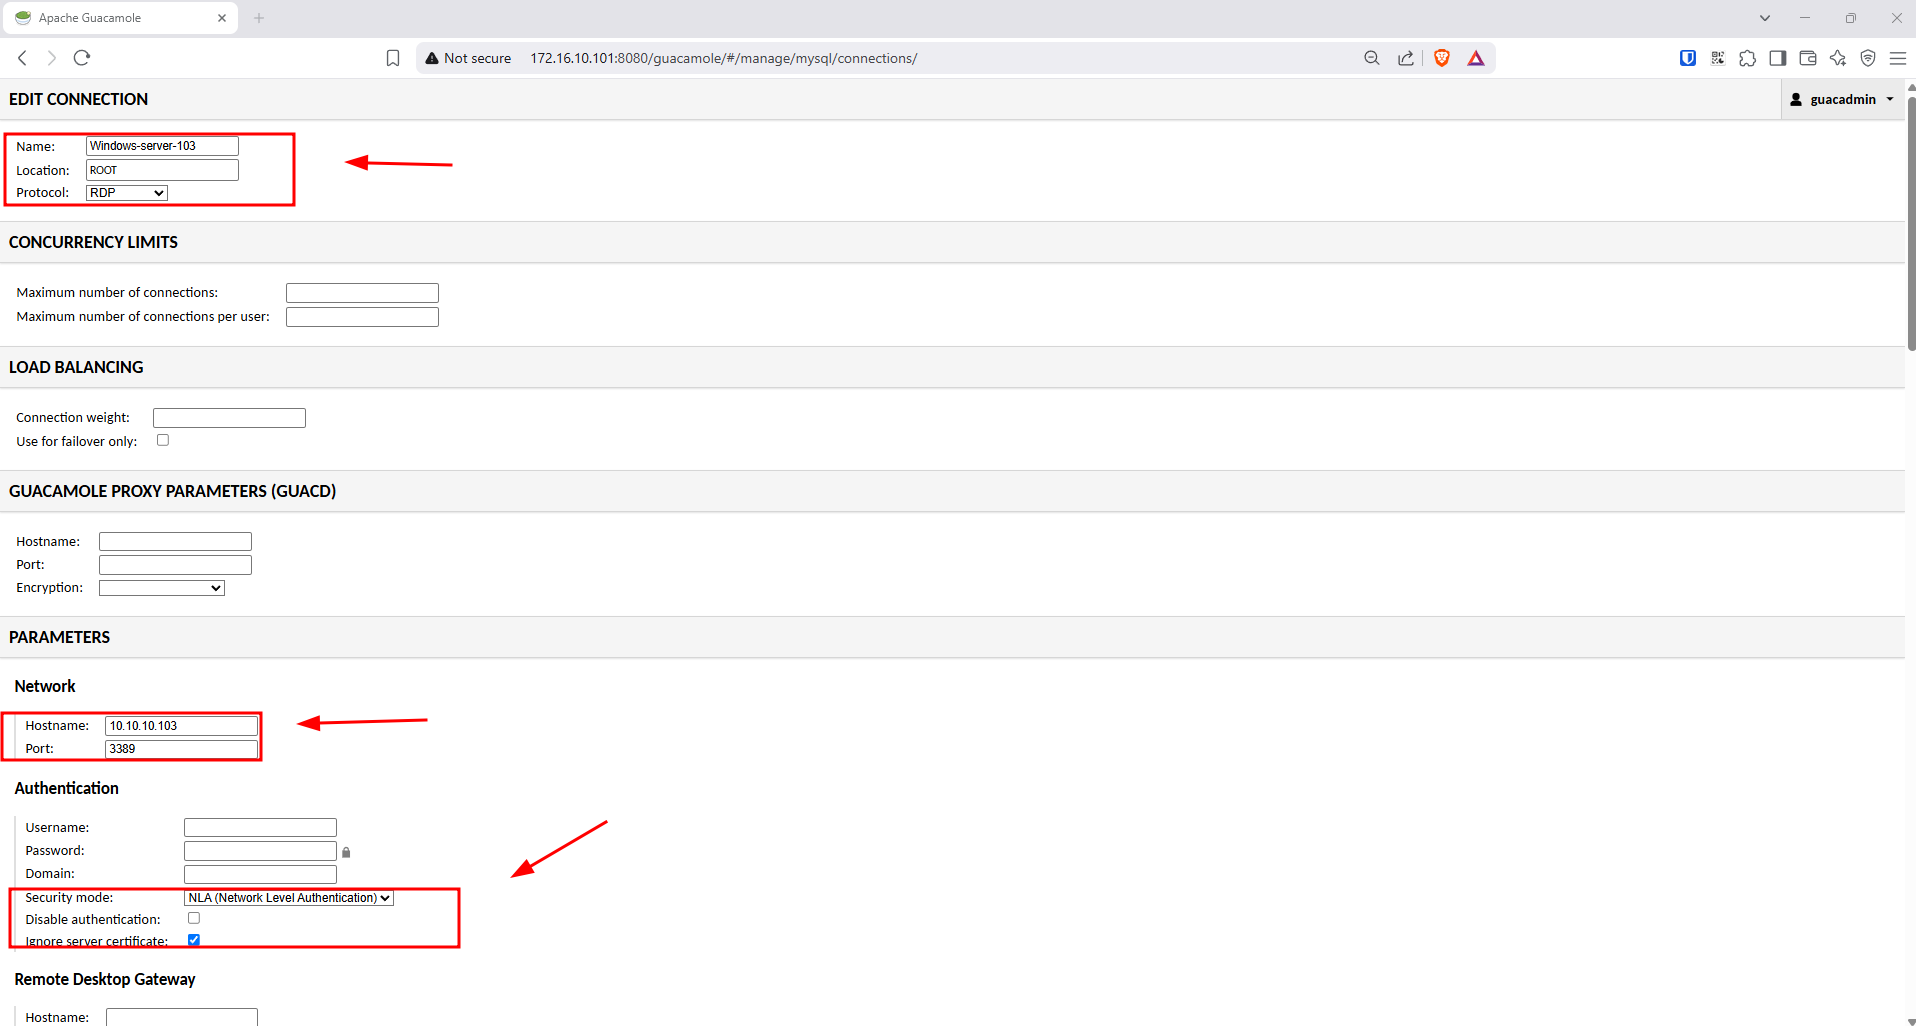Click the LOAD BALANCING section header

(76, 367)
